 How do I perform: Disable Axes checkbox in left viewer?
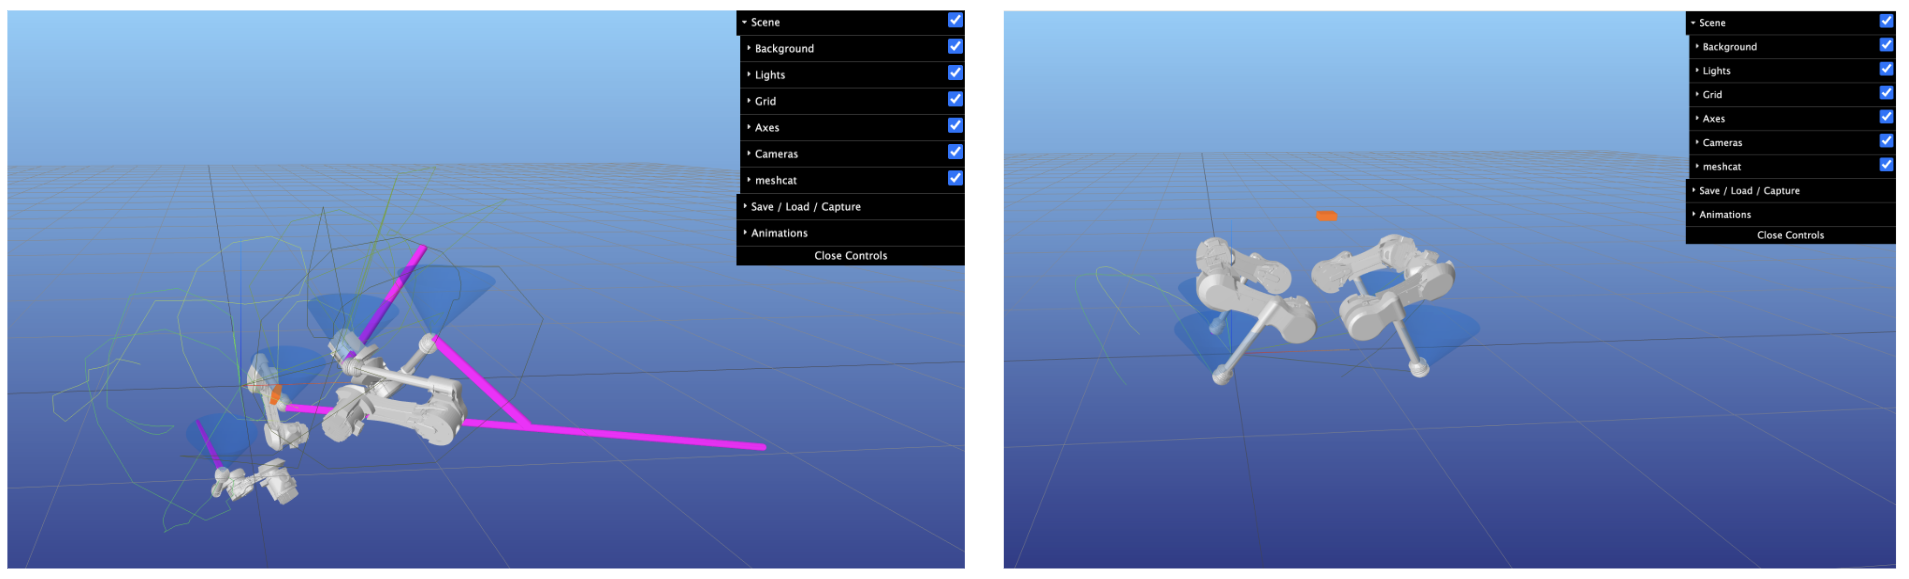coord(955,125)
